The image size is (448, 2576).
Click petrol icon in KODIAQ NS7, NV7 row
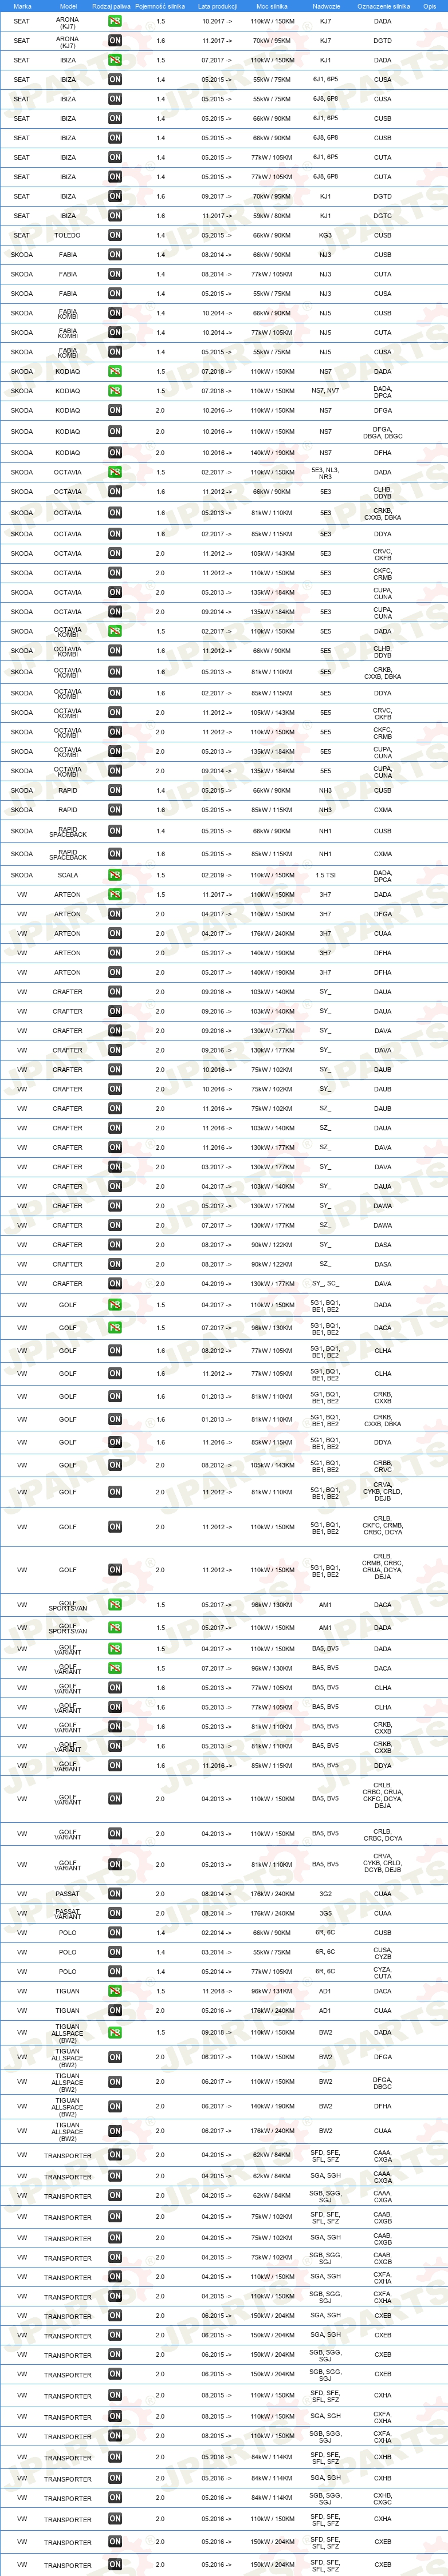[115, 391]
